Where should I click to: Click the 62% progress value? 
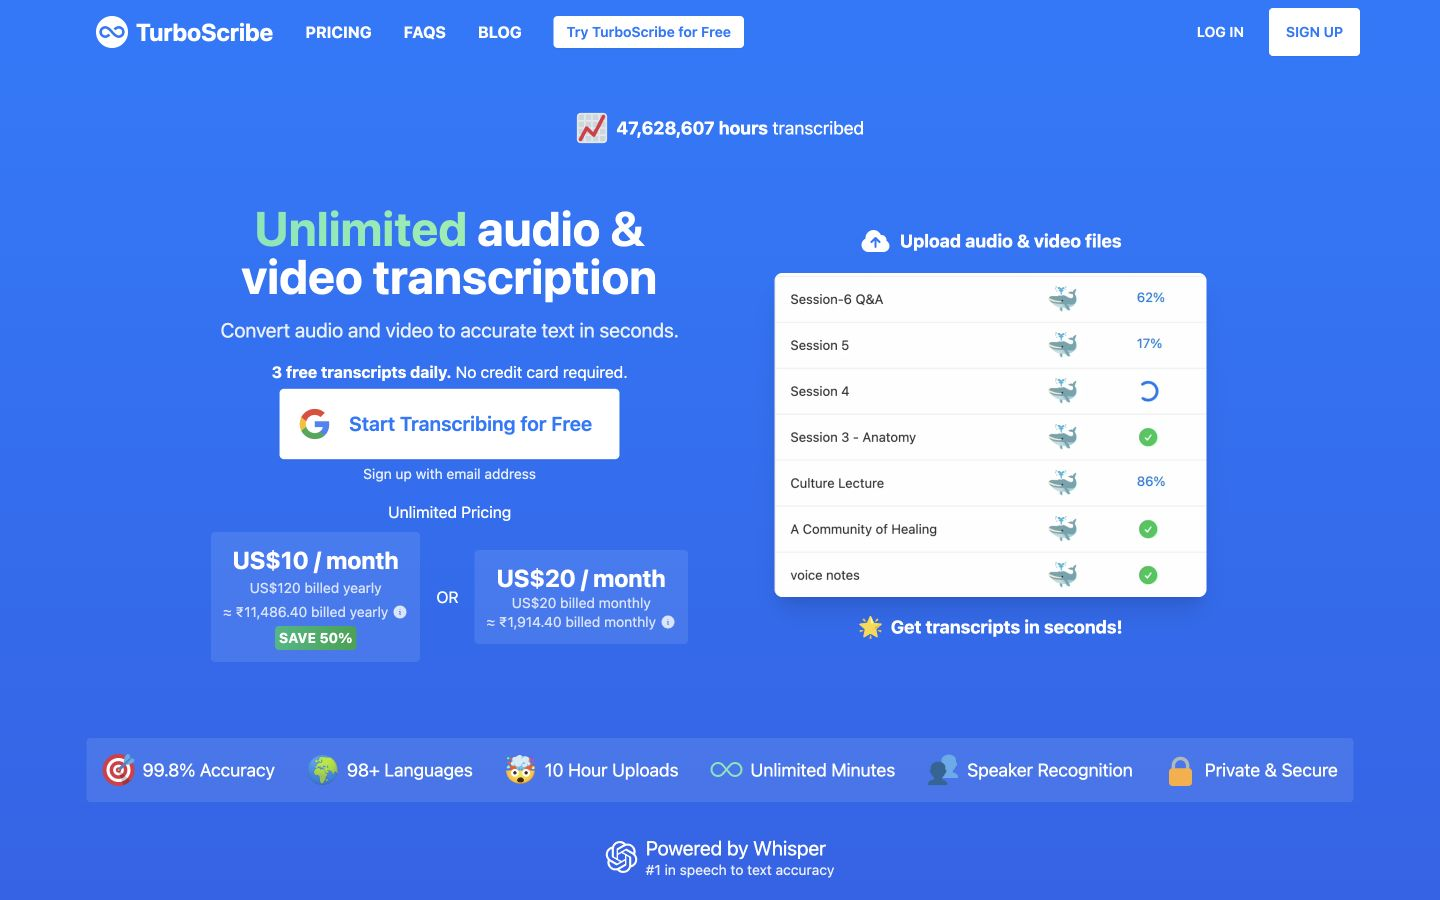(x=1150, y=298)
